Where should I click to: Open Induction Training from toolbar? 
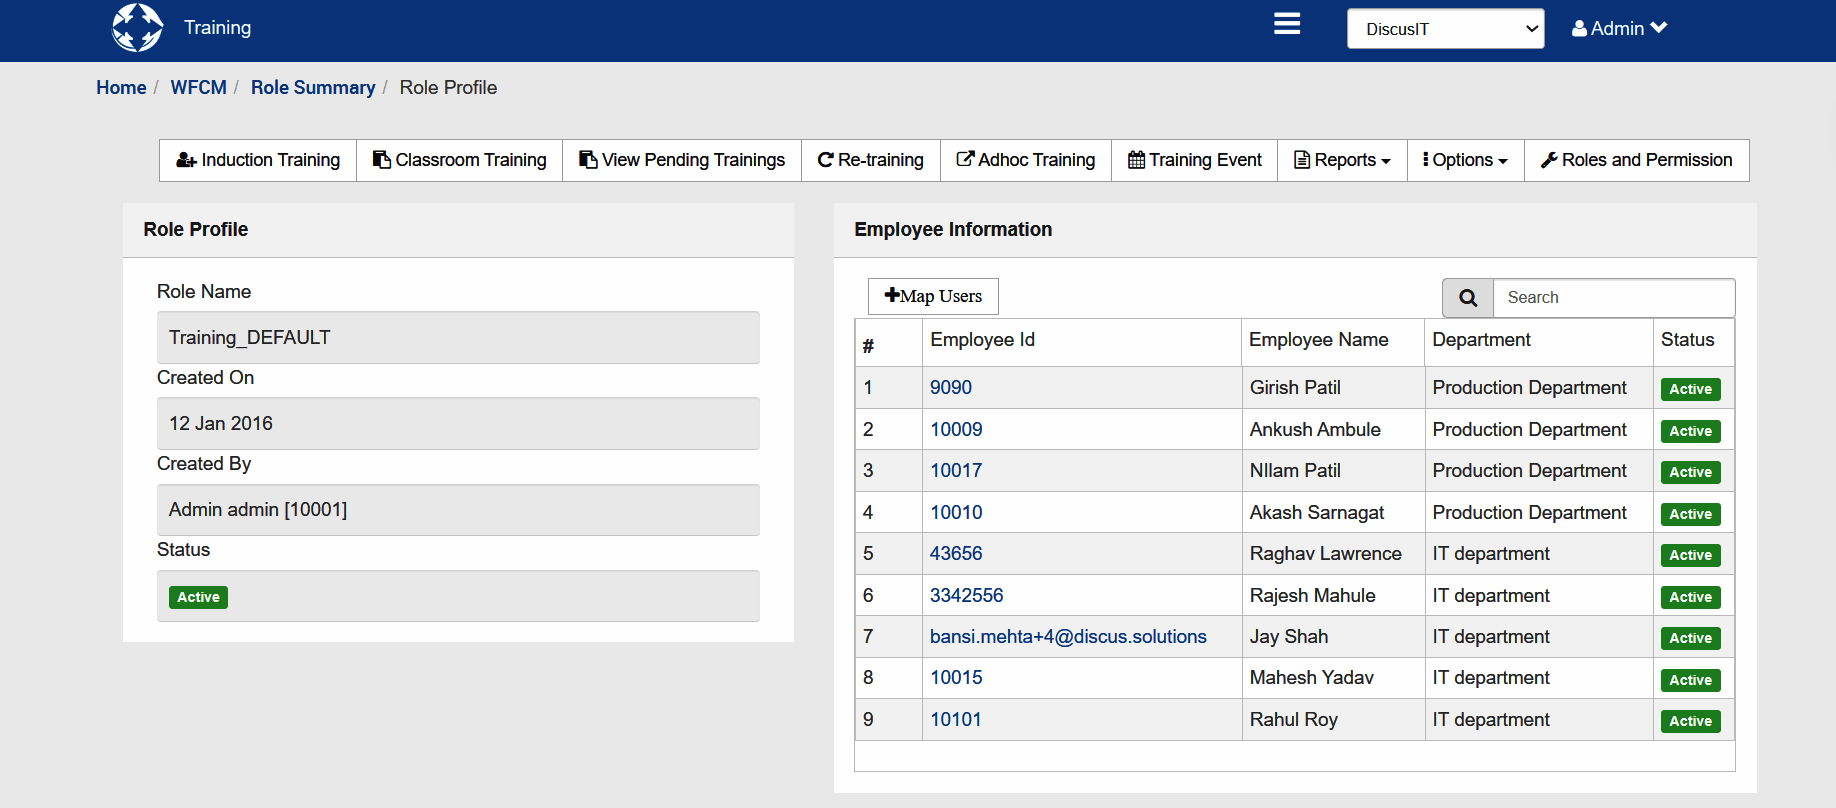pyautogui.click(x=258, y=160)
